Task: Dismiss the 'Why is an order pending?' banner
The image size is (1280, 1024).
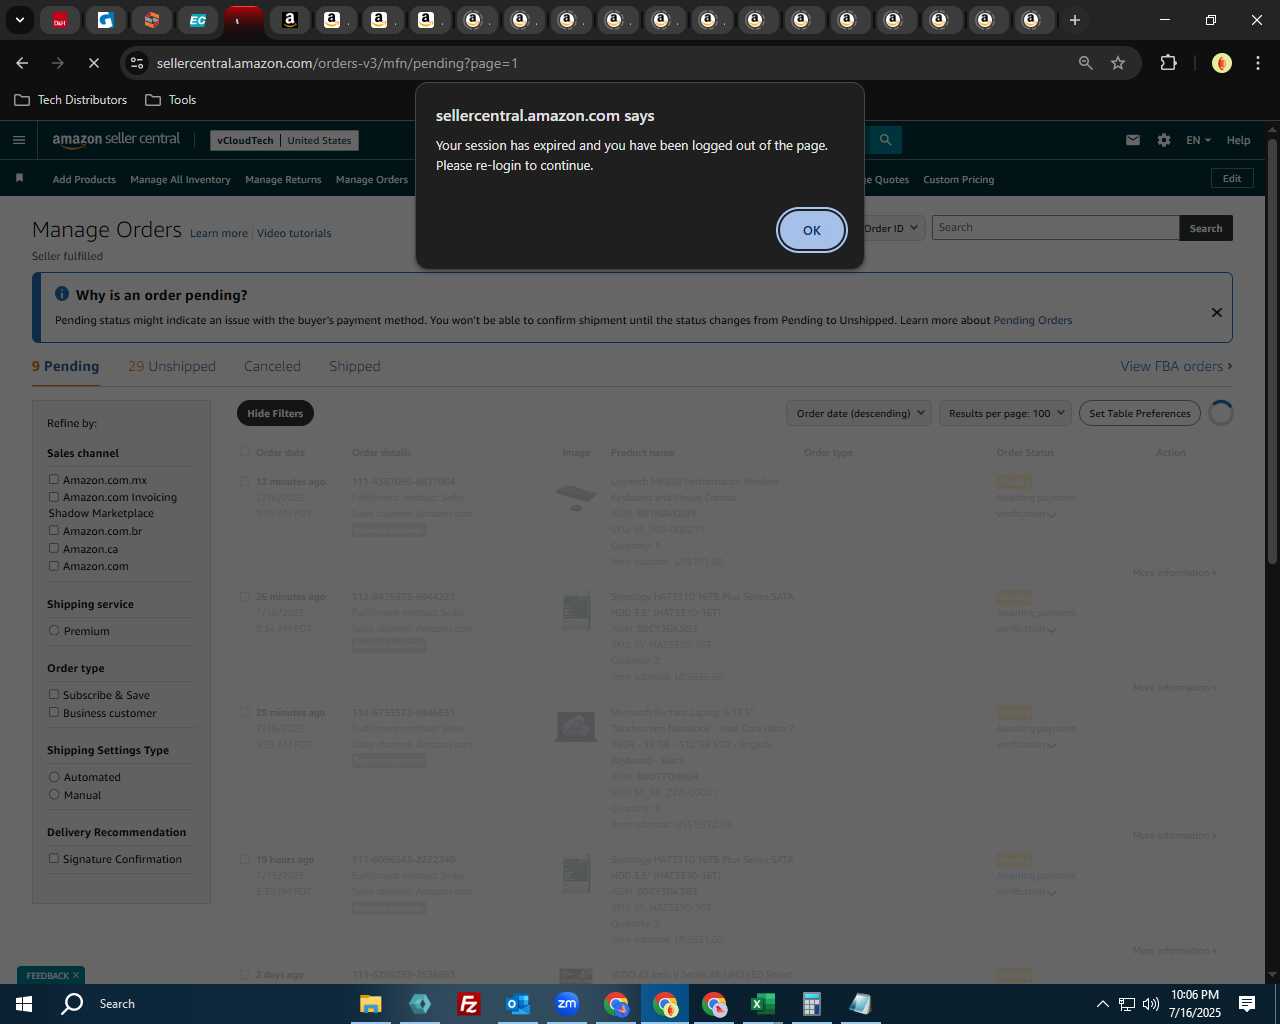Action: point(1217,312)
